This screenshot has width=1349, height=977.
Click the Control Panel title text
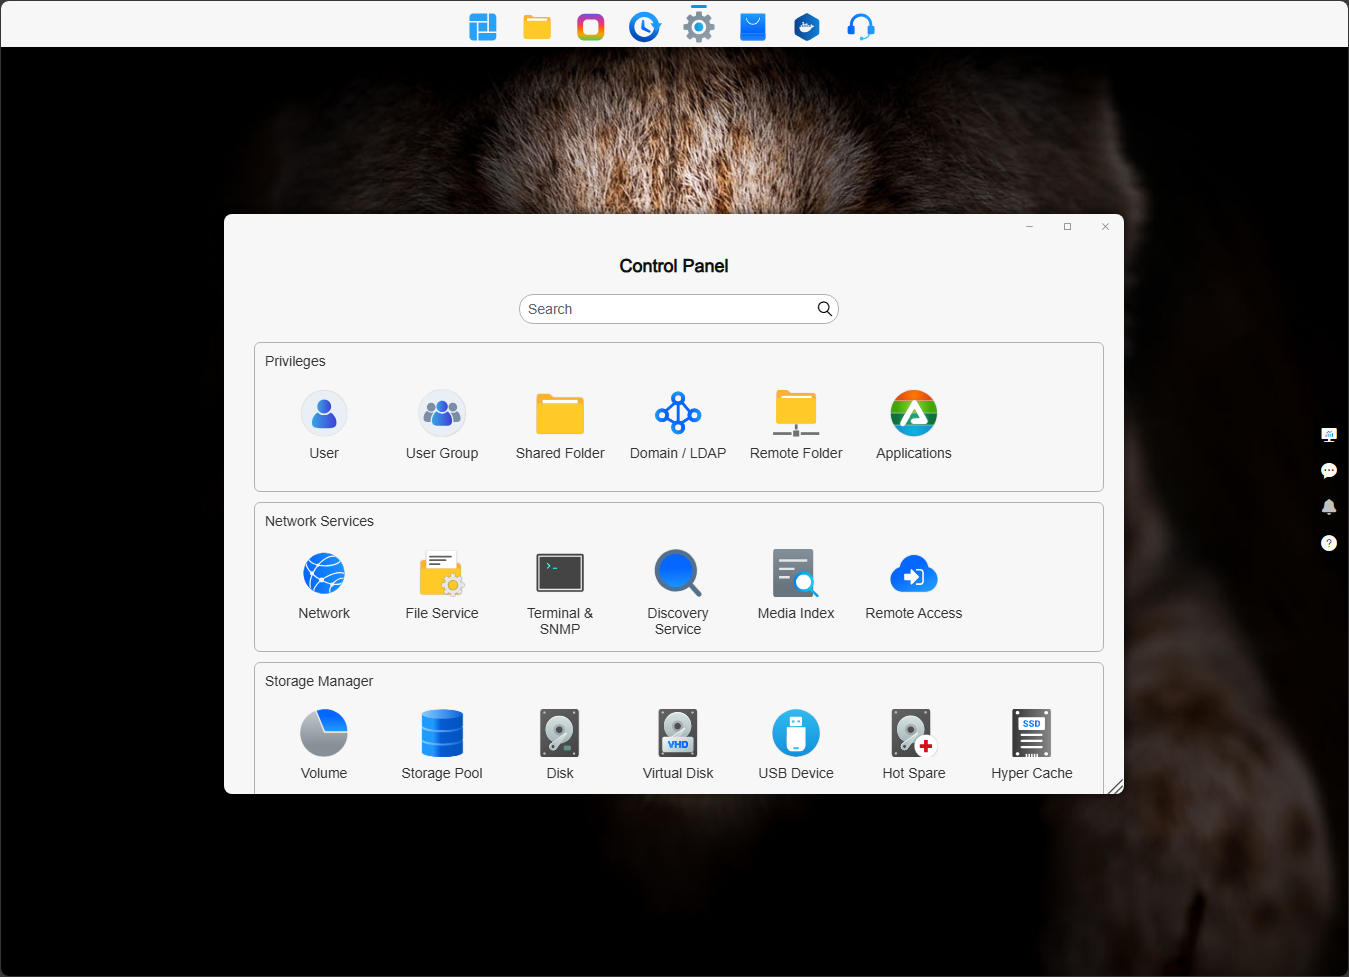[674, 266]
